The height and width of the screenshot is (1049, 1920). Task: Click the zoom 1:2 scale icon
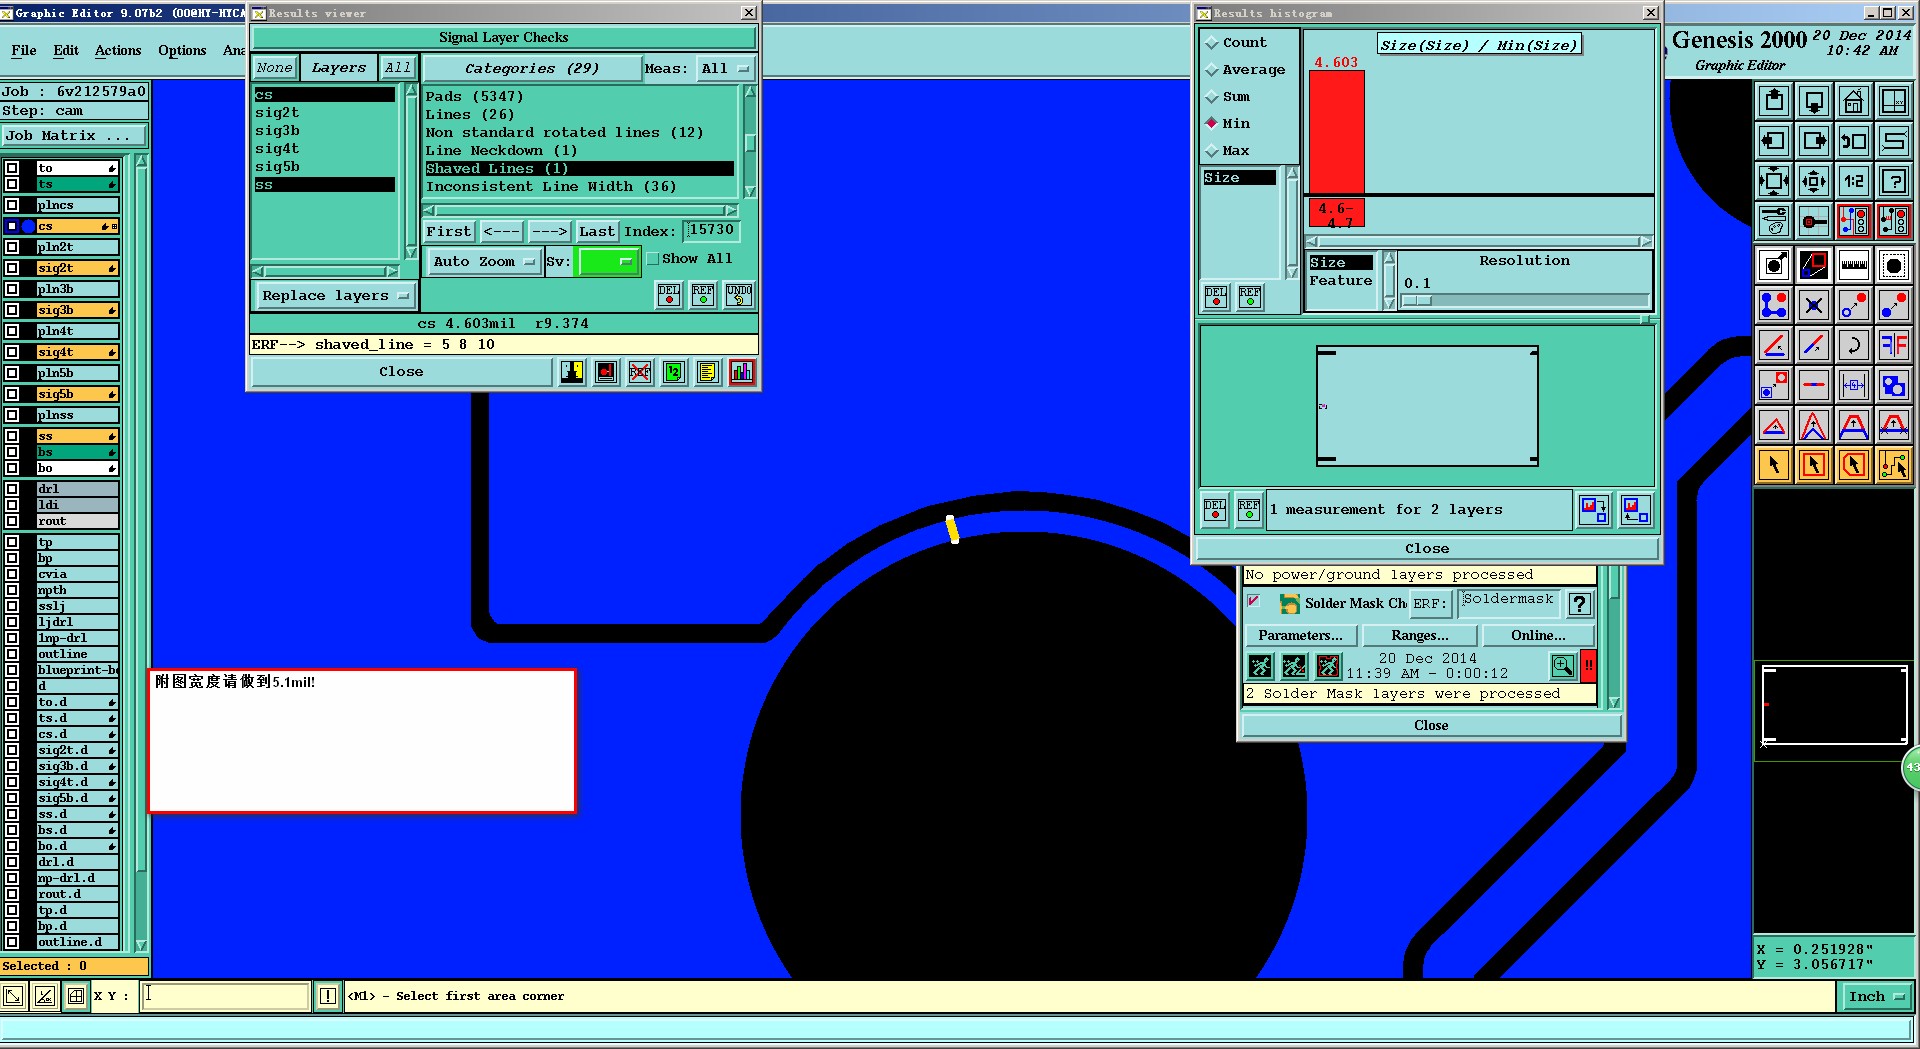pos(1853,181)
